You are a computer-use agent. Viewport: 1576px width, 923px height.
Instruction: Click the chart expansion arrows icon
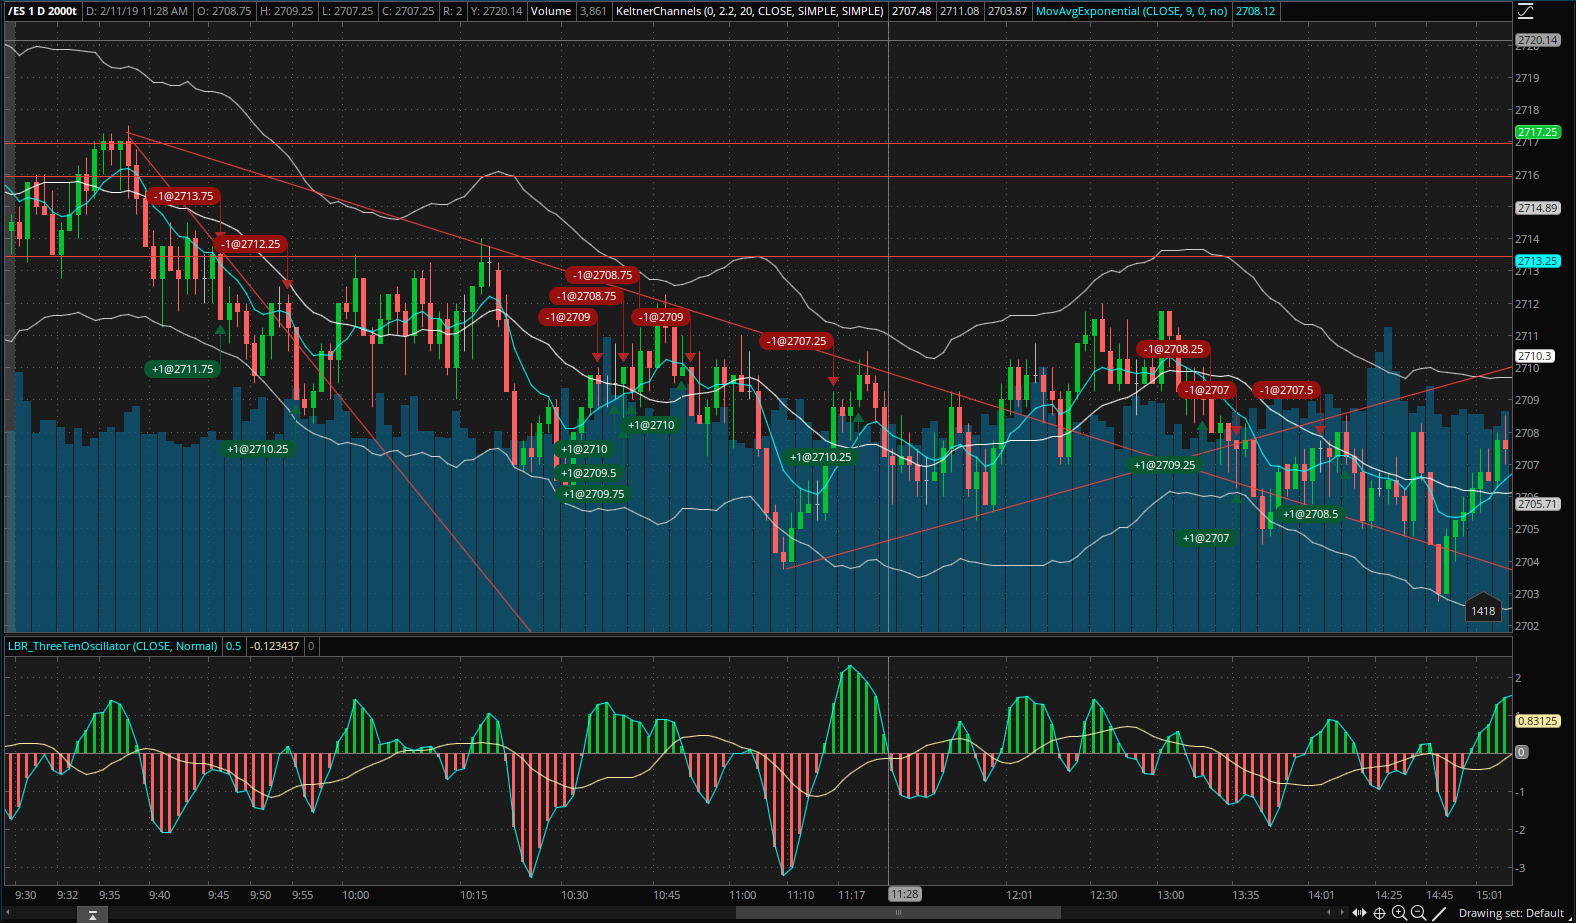click(x=1359, y=913)
